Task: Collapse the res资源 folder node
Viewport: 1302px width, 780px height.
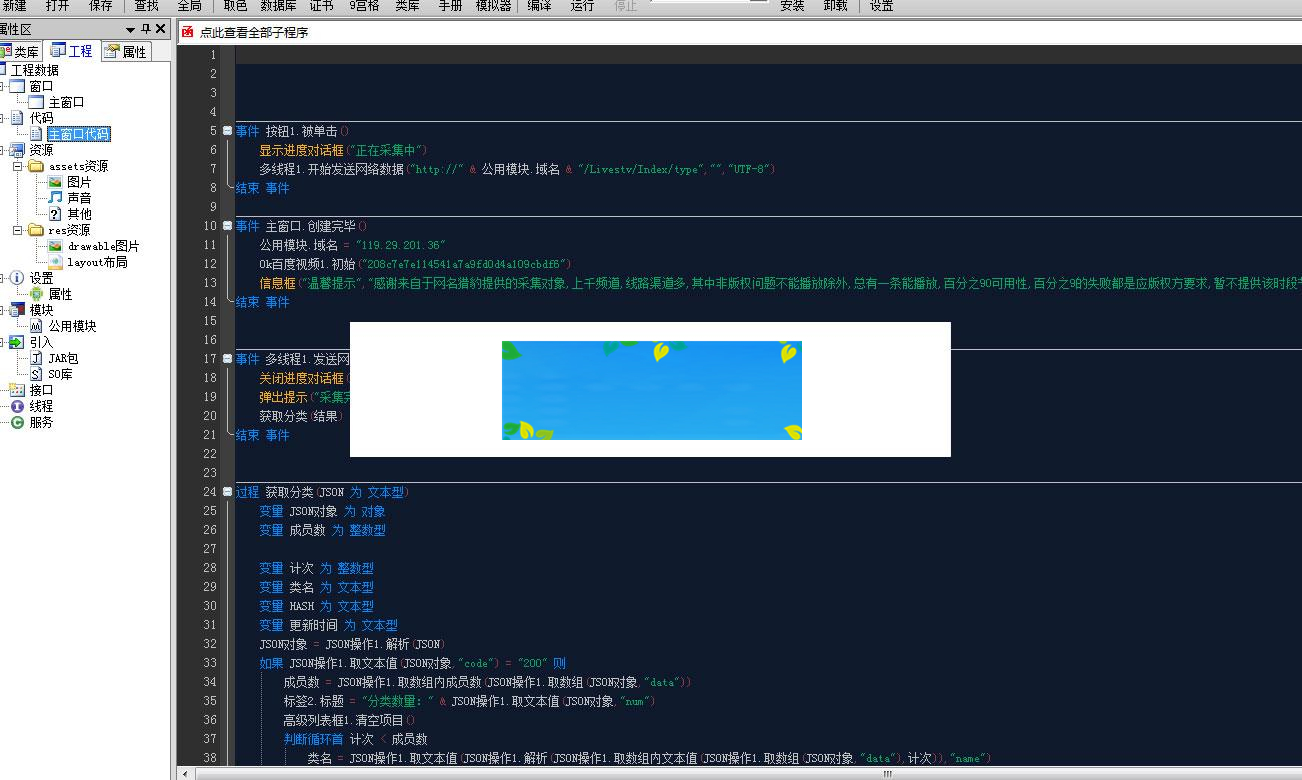Action: click(x=17, y=230)
